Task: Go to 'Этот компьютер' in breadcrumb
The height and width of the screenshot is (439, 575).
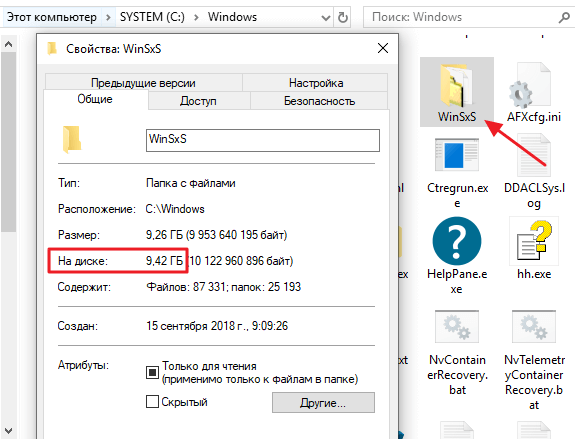Action: click(x=52, y=17)
